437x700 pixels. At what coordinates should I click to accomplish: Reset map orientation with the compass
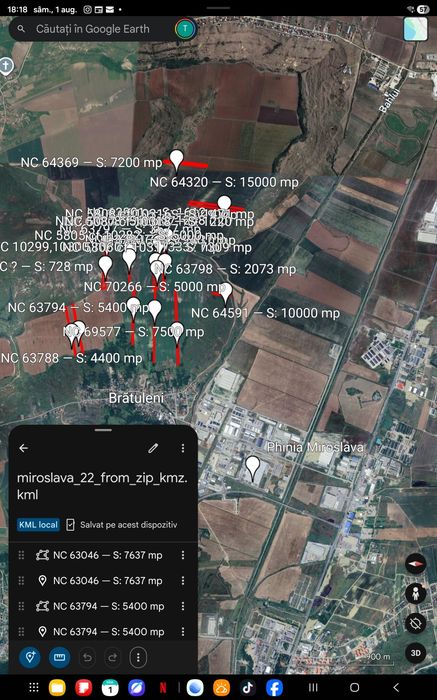tap(416, 564)
